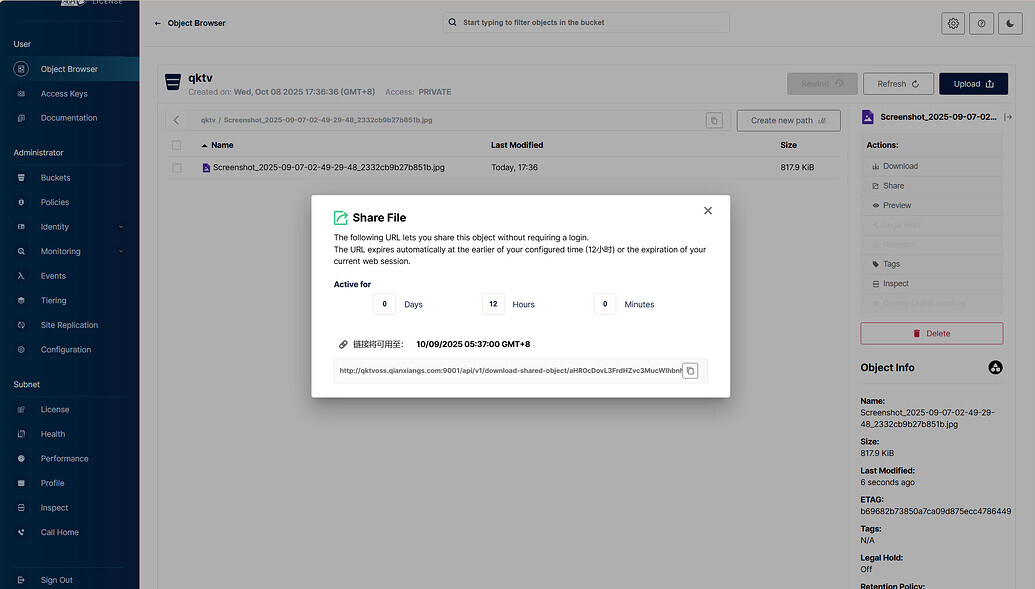This screenshot has width=1035, height=589.
Task: Open Access Keys in the sidebar
Action: tap(64, 94)
